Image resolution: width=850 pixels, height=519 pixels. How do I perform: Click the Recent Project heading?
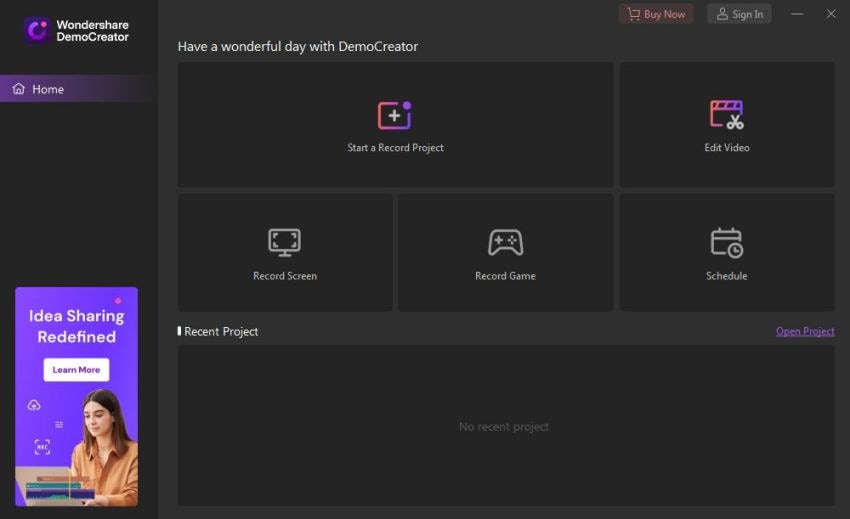[221, 331]
